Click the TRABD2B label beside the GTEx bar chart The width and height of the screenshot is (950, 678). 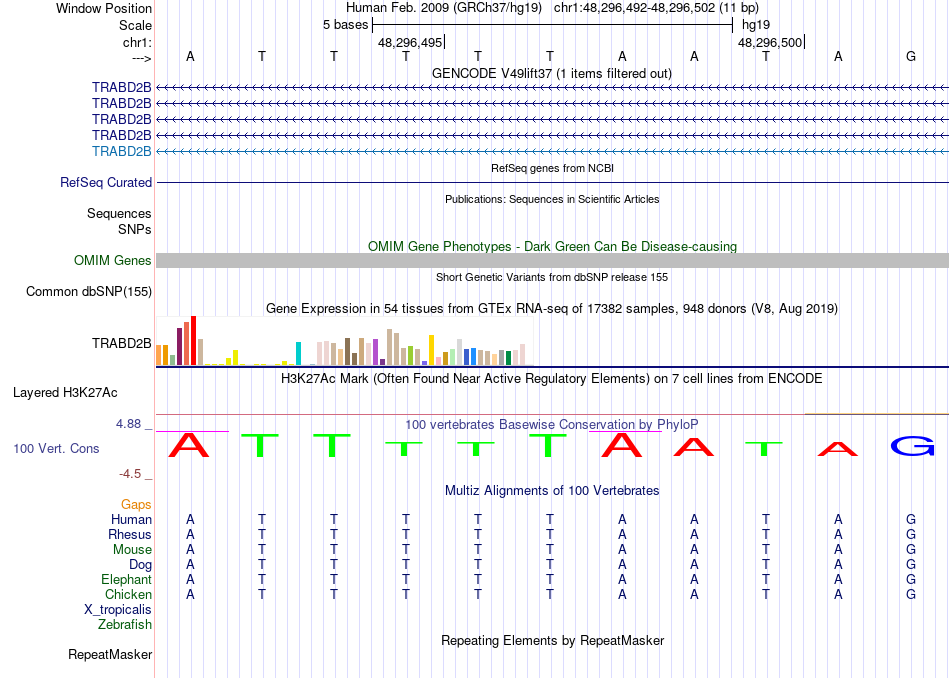tap(121, 344)
